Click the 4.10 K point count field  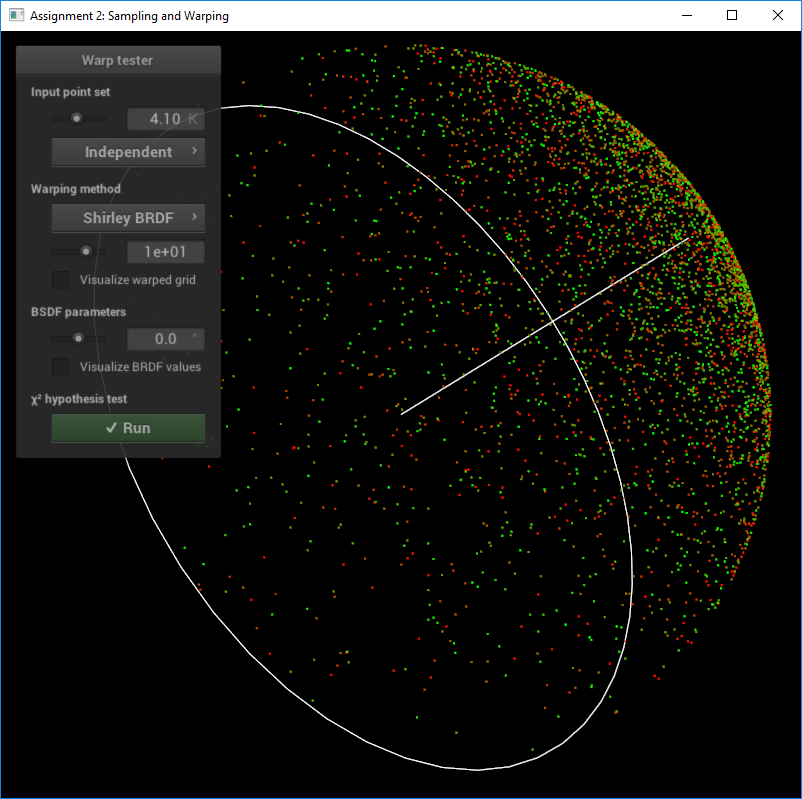166,119
